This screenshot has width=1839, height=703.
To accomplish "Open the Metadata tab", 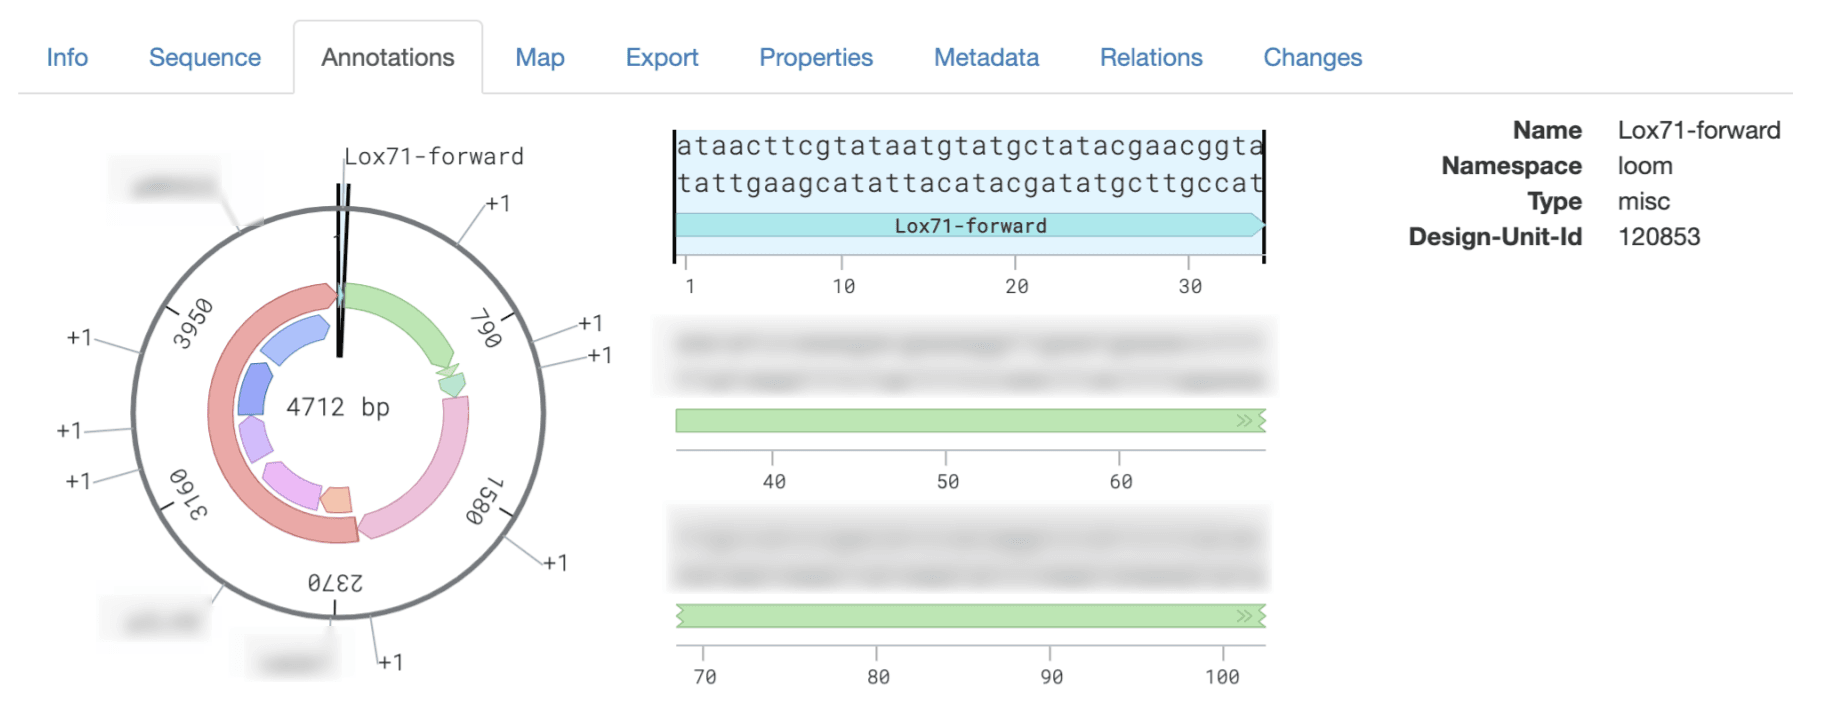I will coord(986,58).
